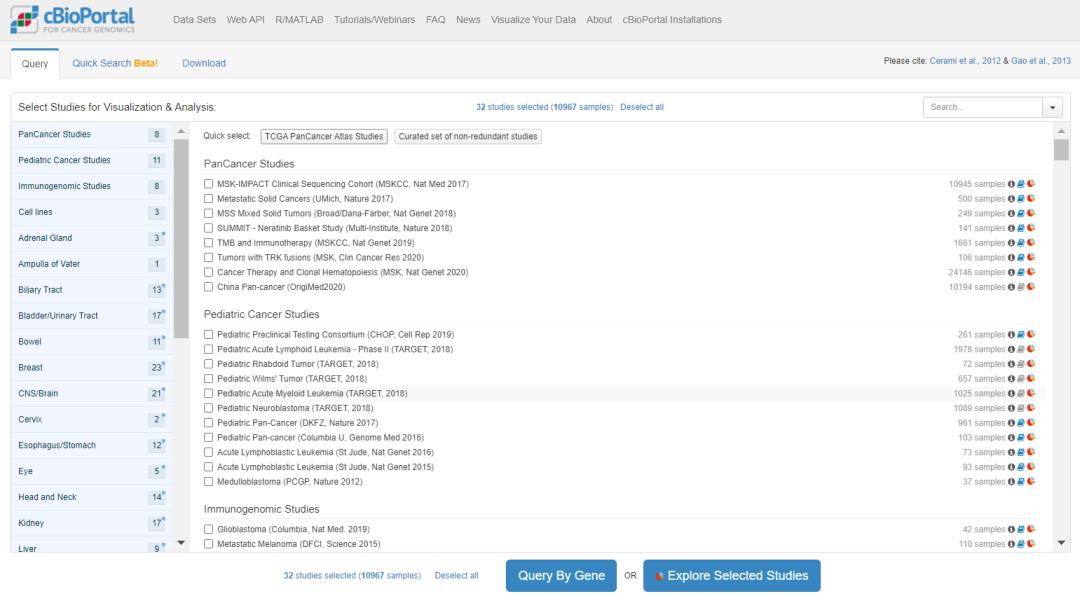1080x596 pixels.
Task: Open pie chart summary for Glioblastoma (Columbia)
Action: point(1031,529)
